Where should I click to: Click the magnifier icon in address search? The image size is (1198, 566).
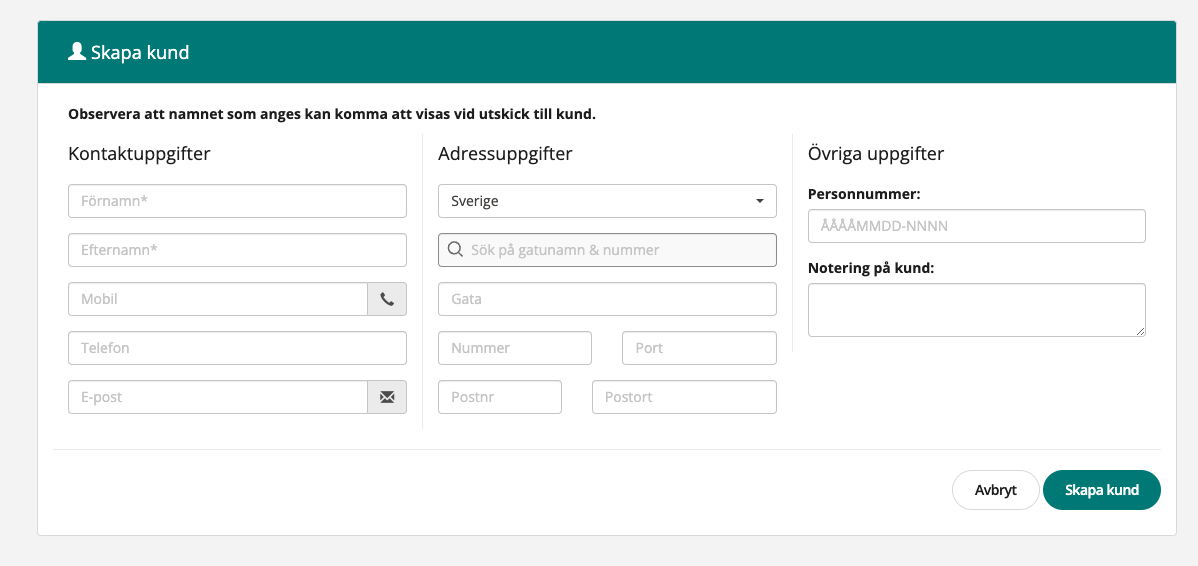tap(455, 250)
